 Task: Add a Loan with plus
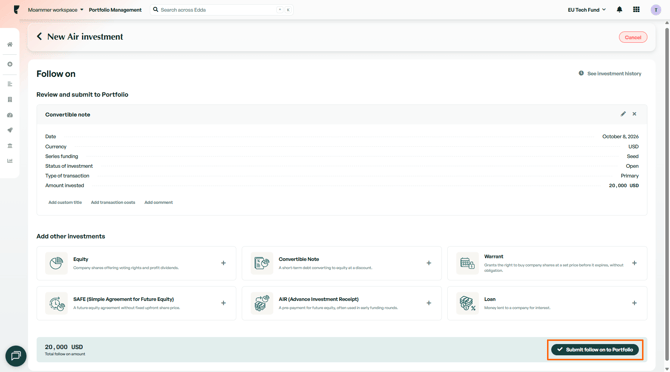pyautogui.click(x=635, y=303)
